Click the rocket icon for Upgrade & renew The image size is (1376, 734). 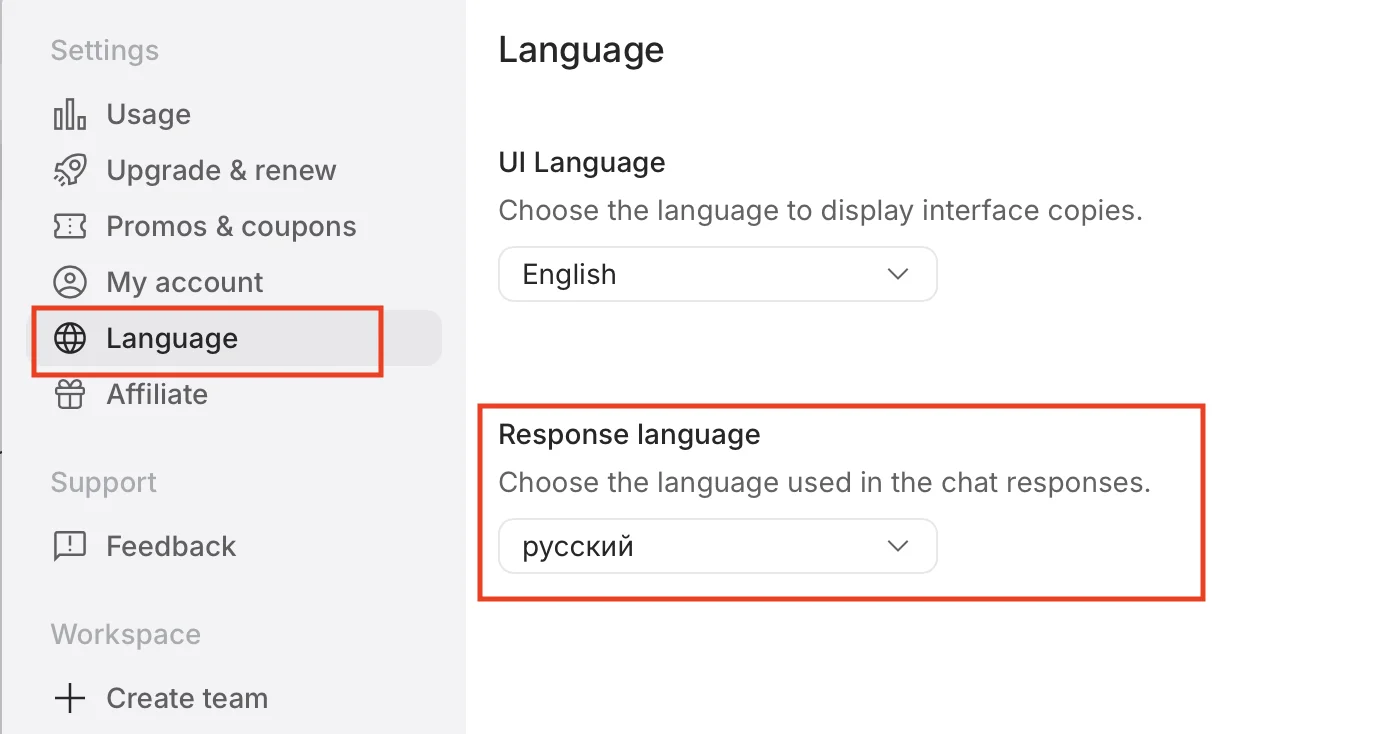pyautogui.click(x=69, y=171)
